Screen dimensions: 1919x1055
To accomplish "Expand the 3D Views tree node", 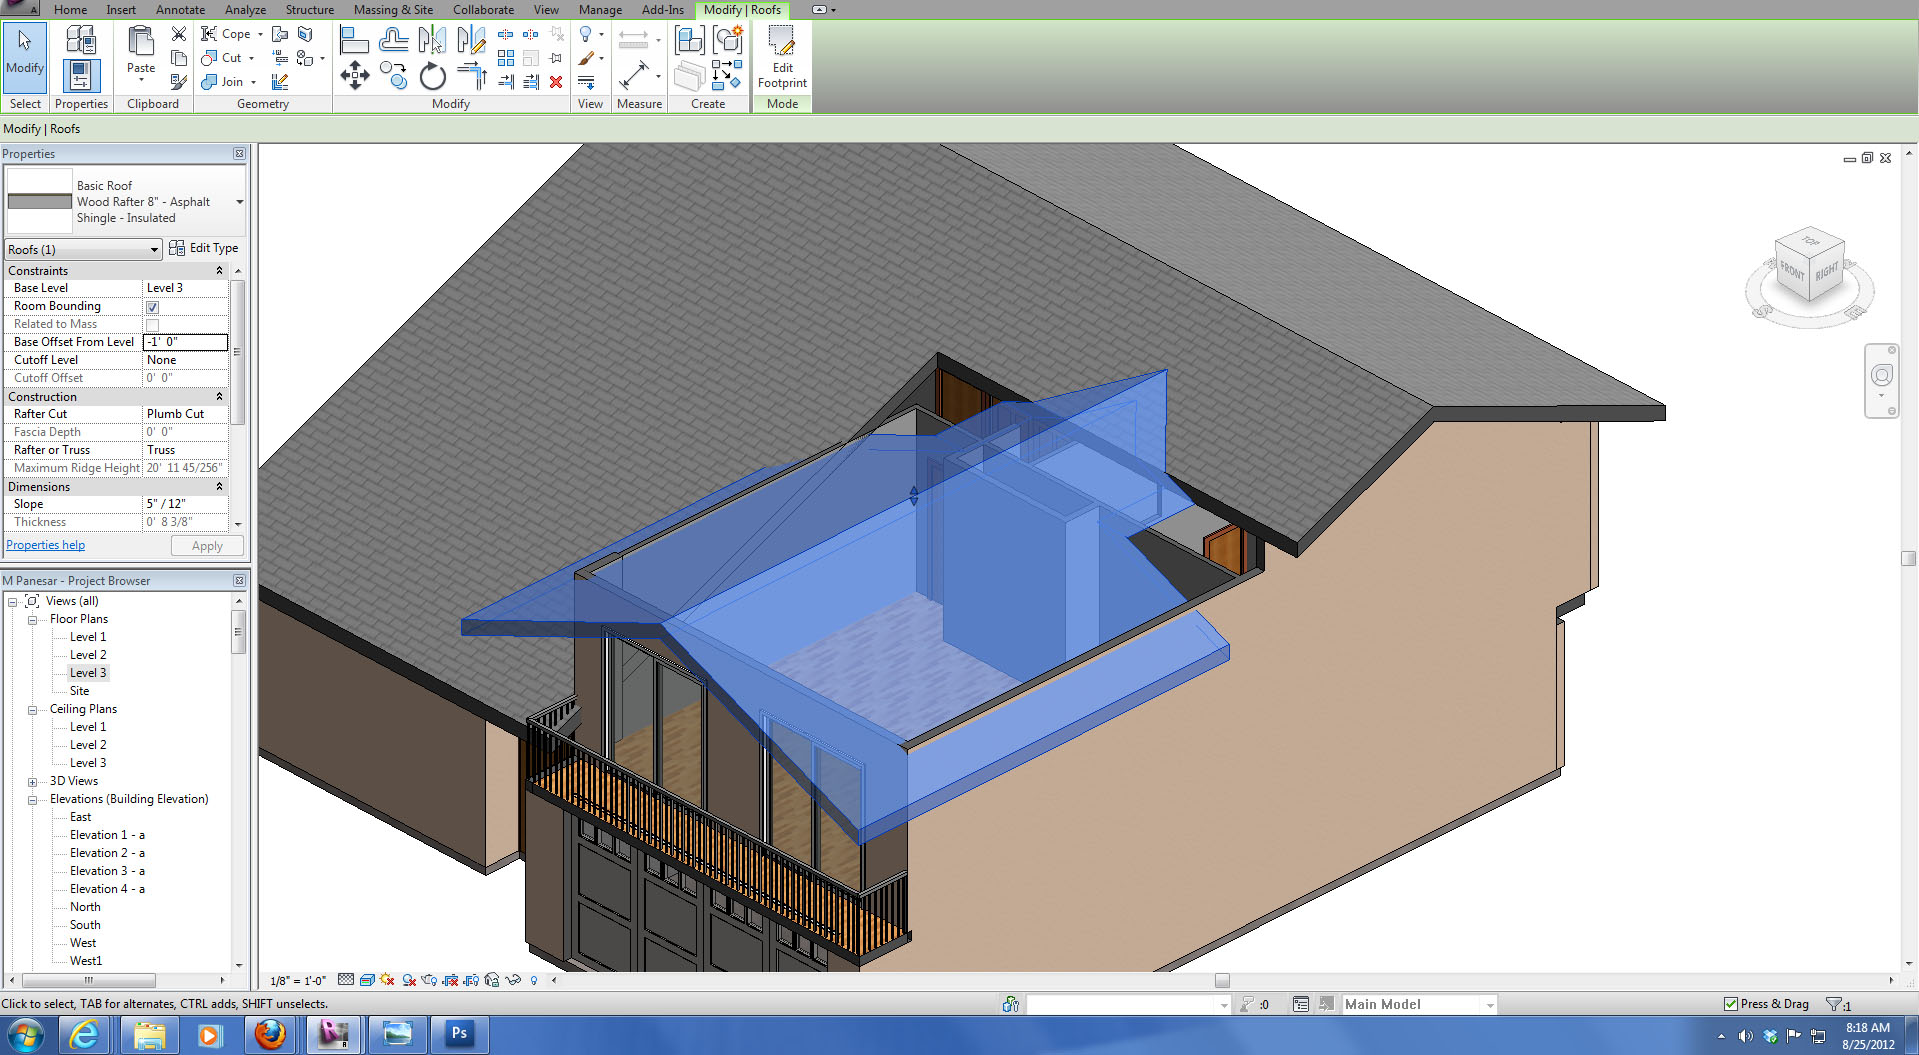I will coord(32,782).
